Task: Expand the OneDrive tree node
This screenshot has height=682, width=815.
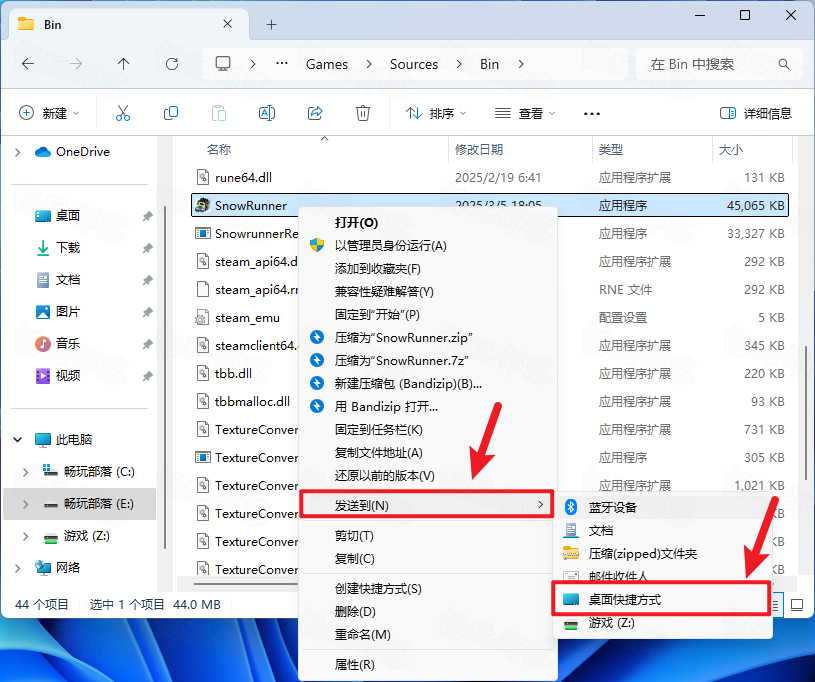Action: point(18,152)
